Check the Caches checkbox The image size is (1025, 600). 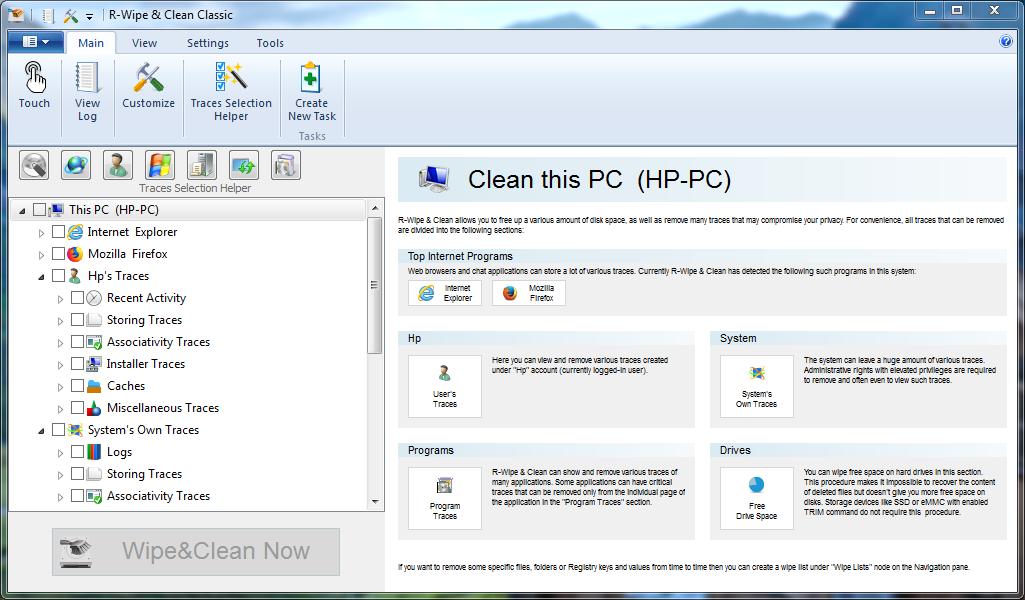77,386
